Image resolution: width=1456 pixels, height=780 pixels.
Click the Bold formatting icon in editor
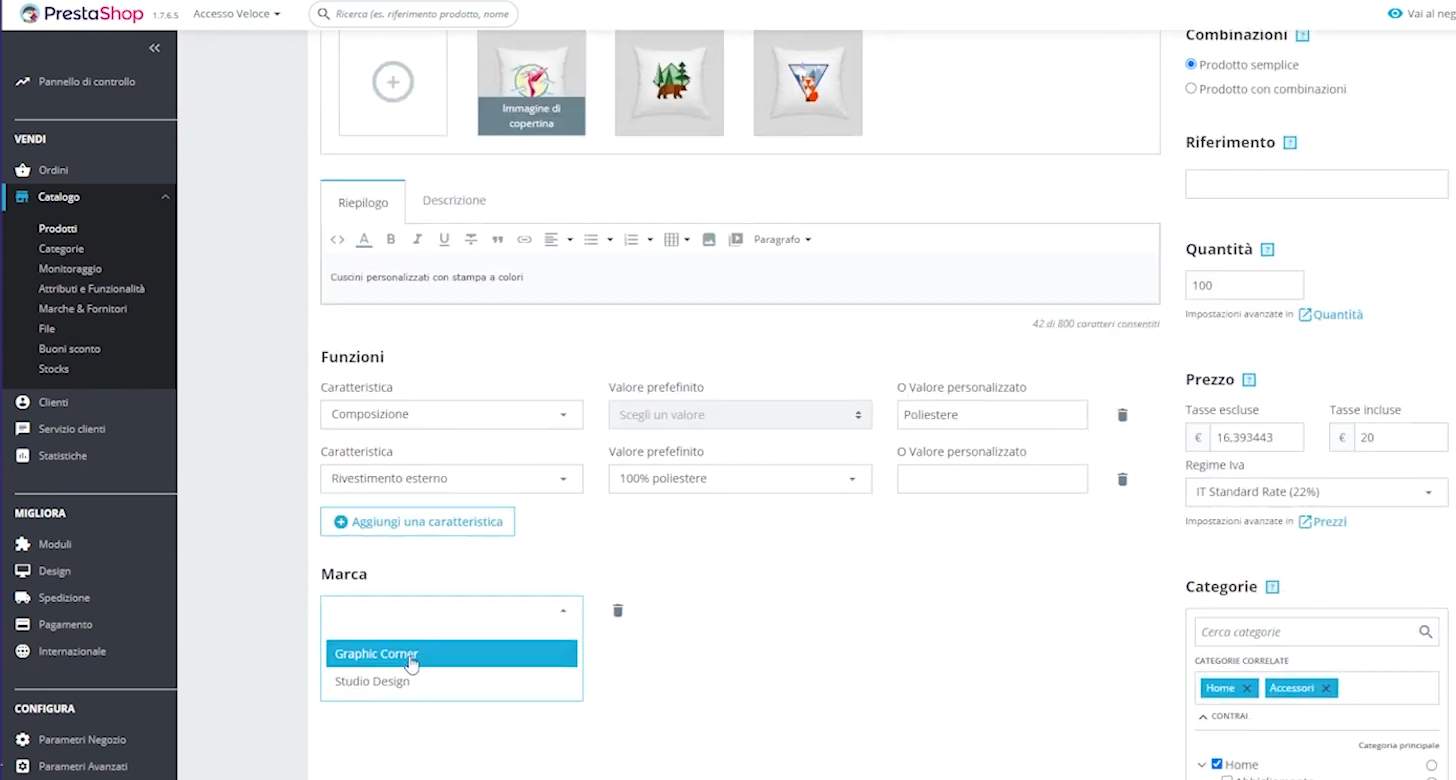point(391,240)
